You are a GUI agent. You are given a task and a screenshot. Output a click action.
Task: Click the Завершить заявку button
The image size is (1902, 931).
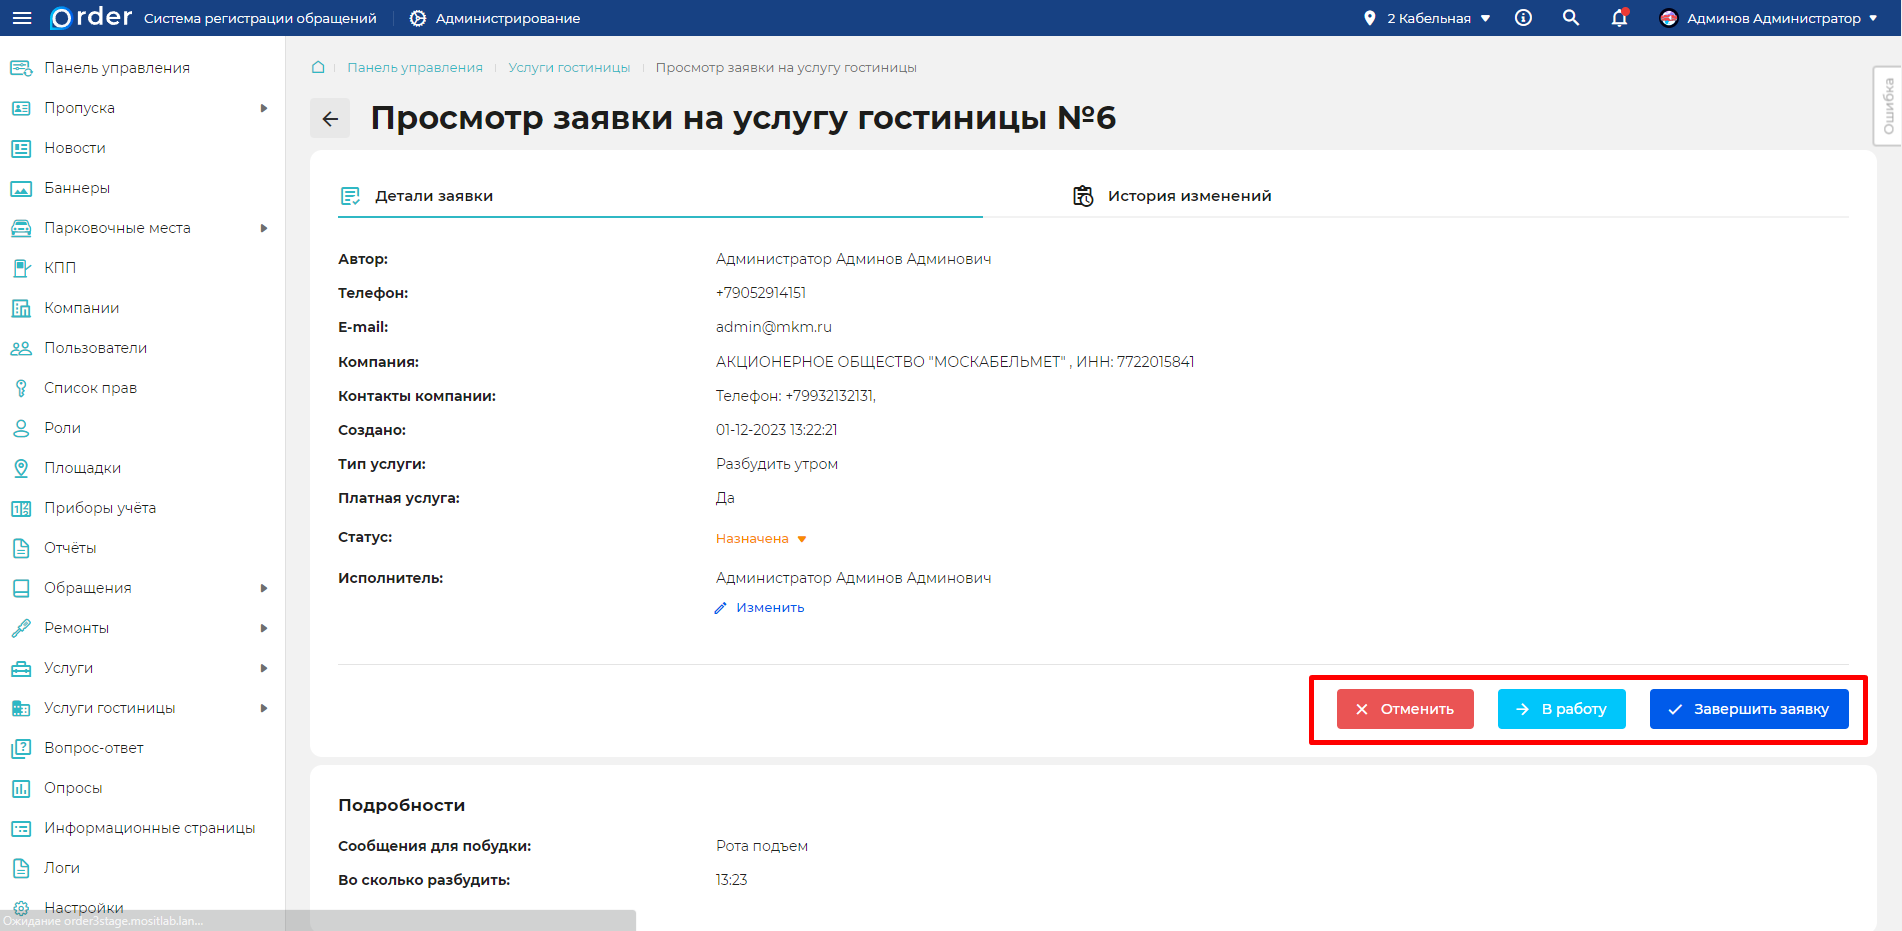pyautogui.click(x=1749, y=708)
